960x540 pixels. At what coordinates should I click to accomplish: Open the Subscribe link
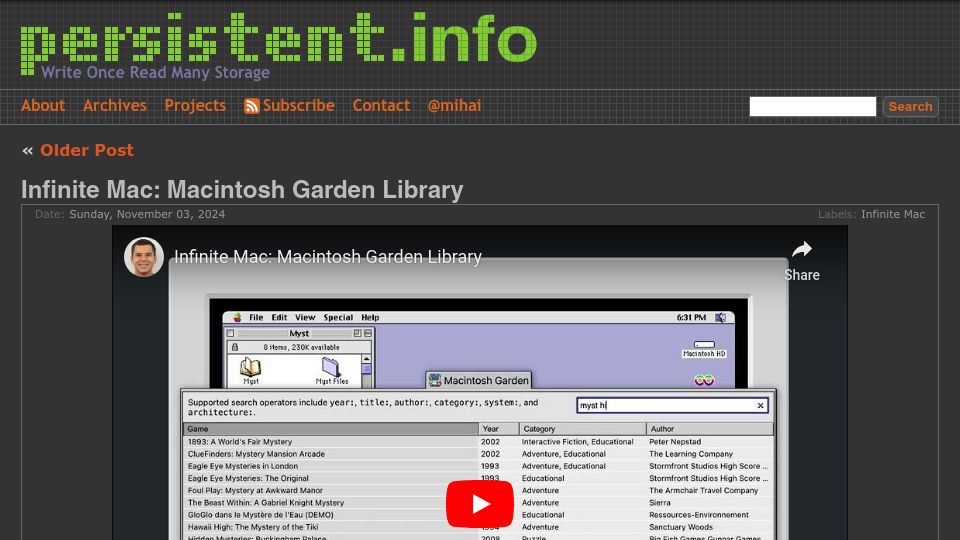pyautogui.click(x=298, y=105)
